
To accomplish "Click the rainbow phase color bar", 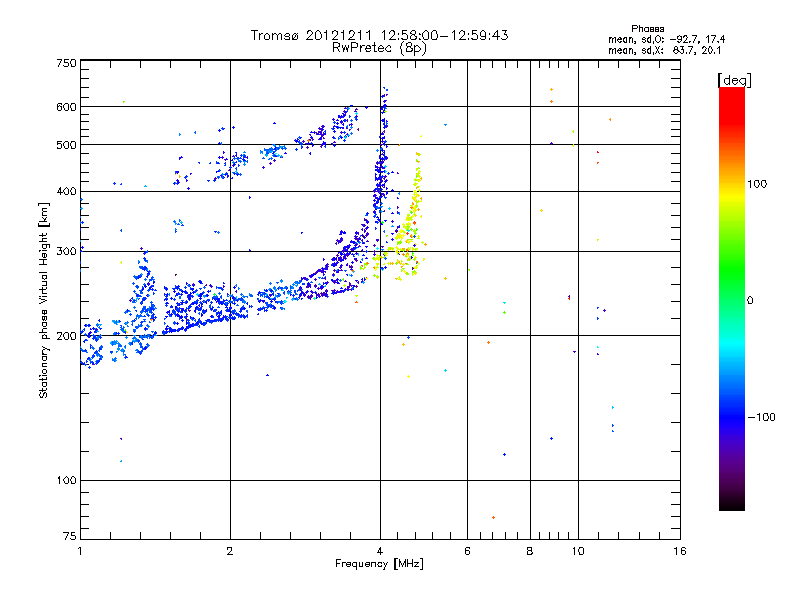I will coord(732,298).
